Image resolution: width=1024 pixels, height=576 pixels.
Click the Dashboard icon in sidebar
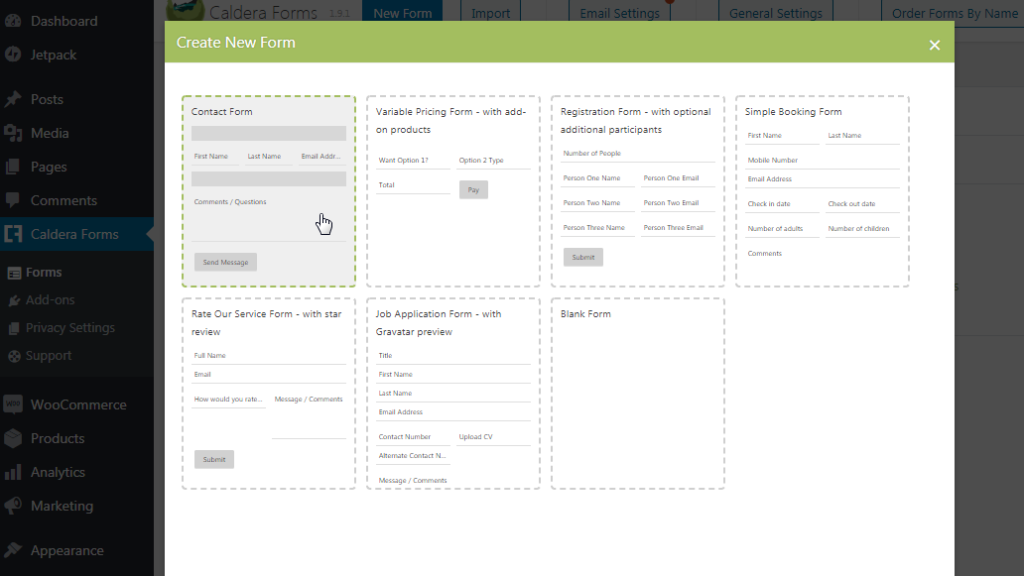(14, 21)
